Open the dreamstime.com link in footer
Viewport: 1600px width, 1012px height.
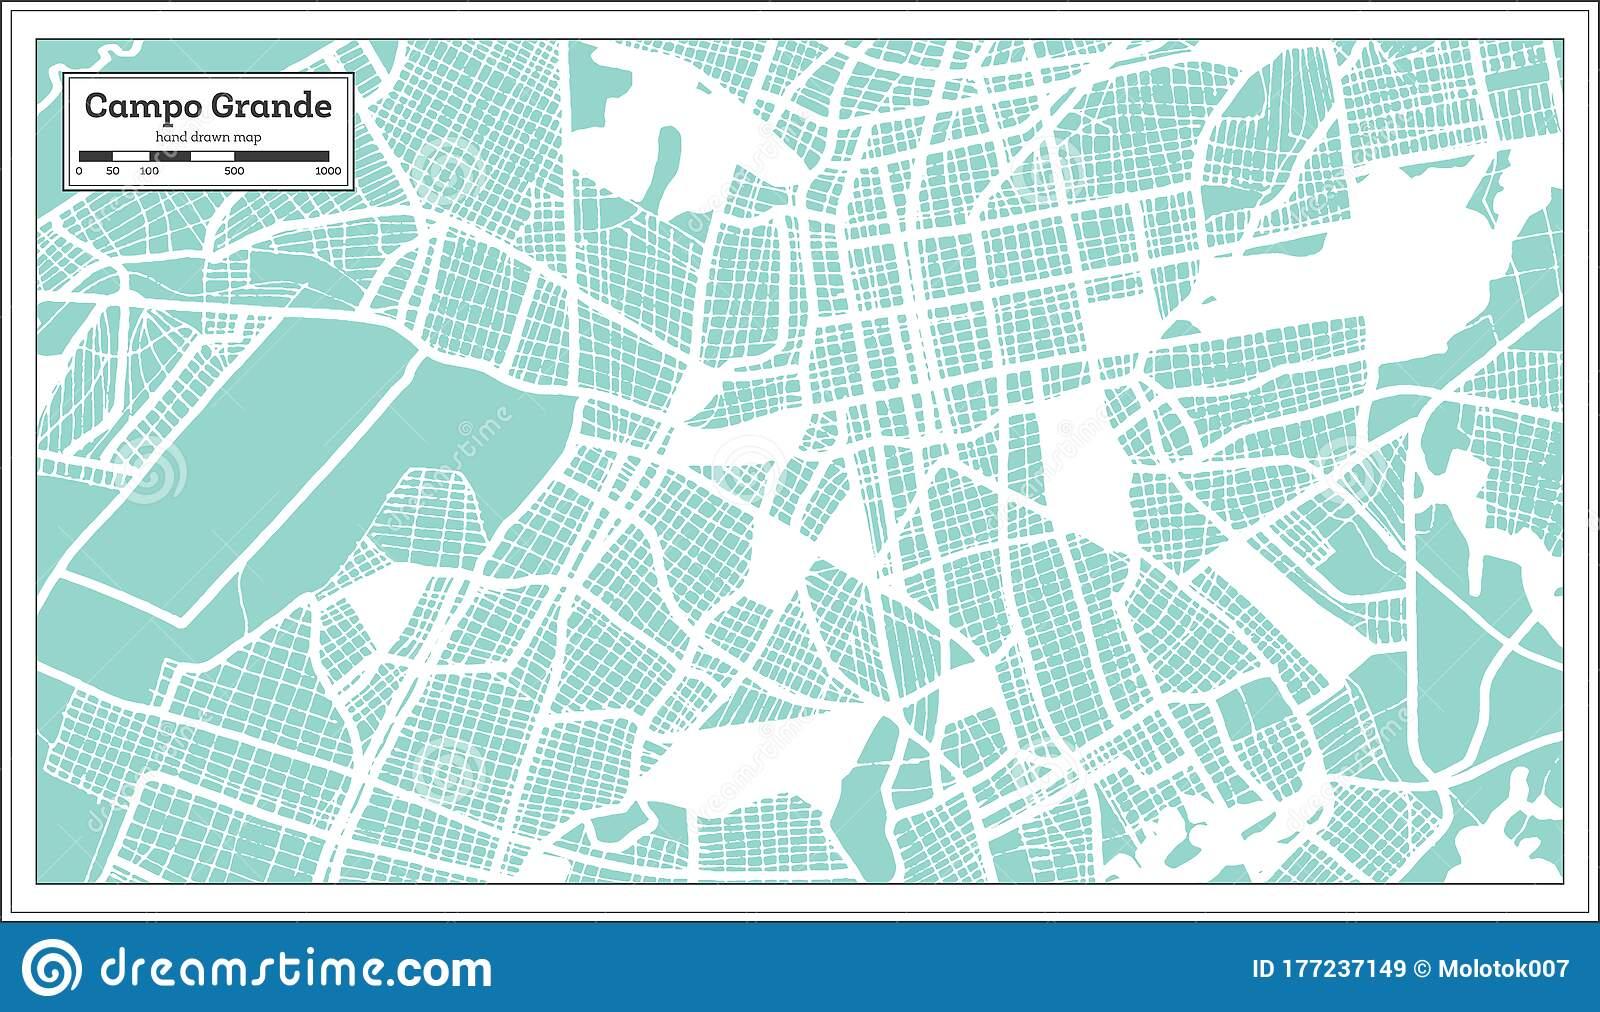296,968
